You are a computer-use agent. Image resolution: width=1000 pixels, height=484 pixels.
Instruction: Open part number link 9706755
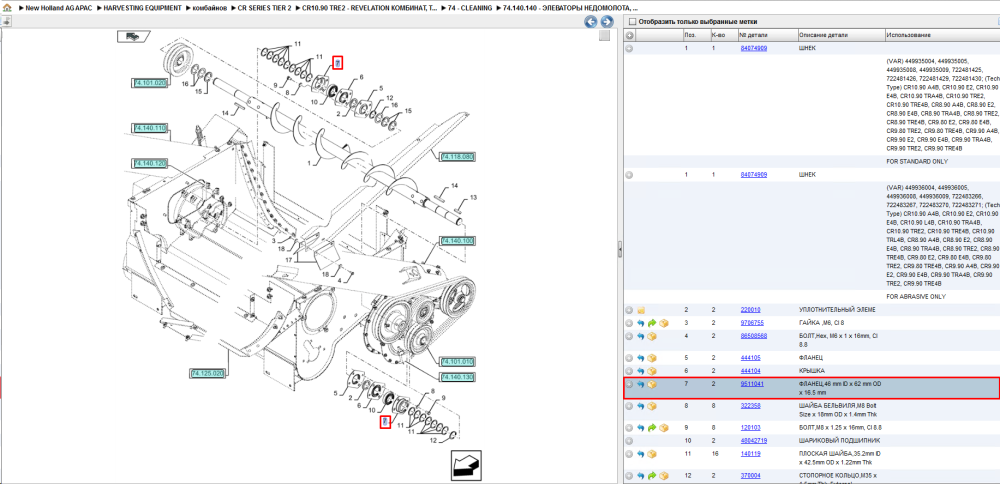[753, 323]
